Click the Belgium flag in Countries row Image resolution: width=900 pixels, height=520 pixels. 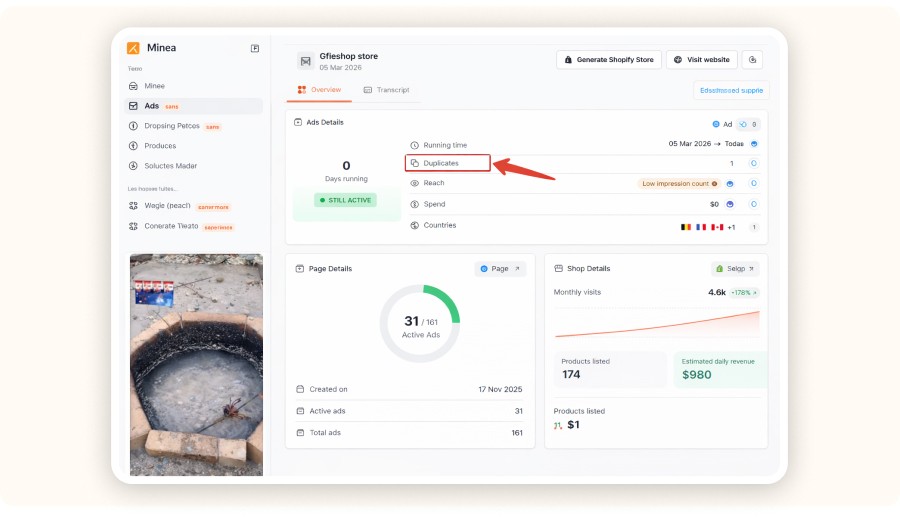click(686, 227)
